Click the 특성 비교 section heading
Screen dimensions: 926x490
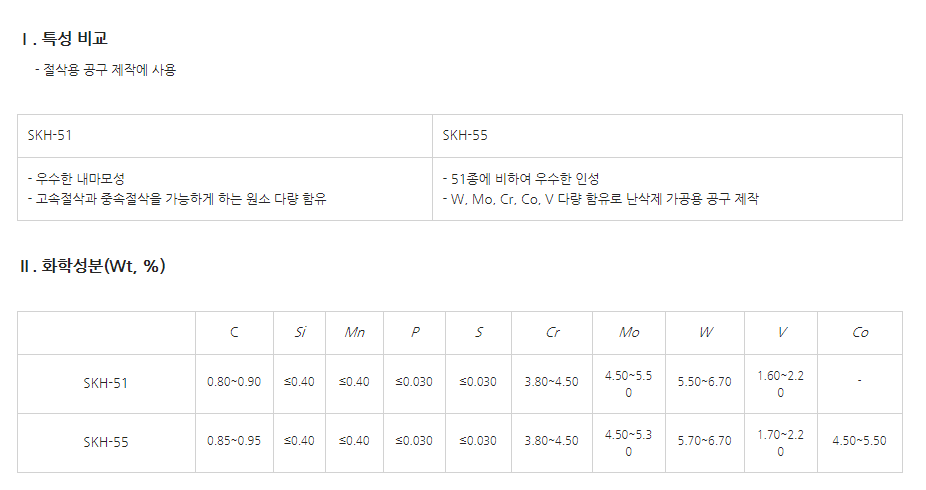64,39
